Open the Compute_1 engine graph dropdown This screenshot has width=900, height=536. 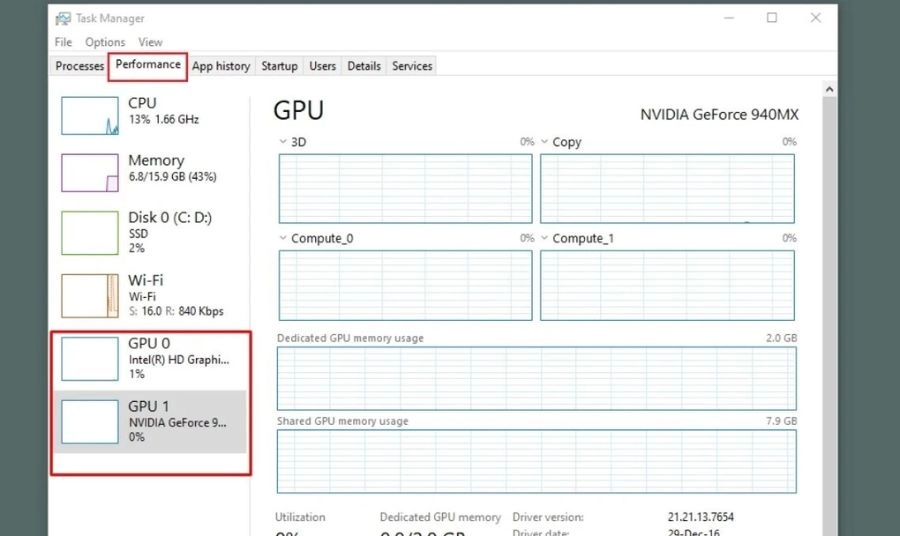pyautogui.click(x=544, y=238)
